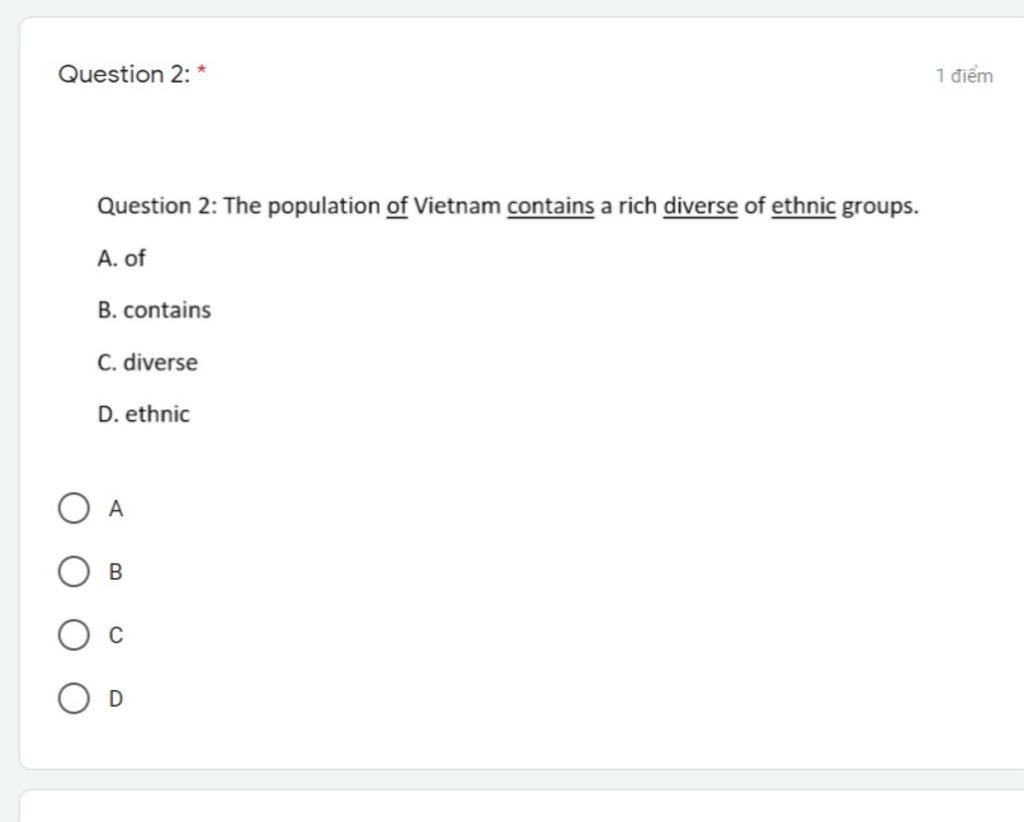Click the red required asterisk
1024x822 pixels.
(202, 69)
